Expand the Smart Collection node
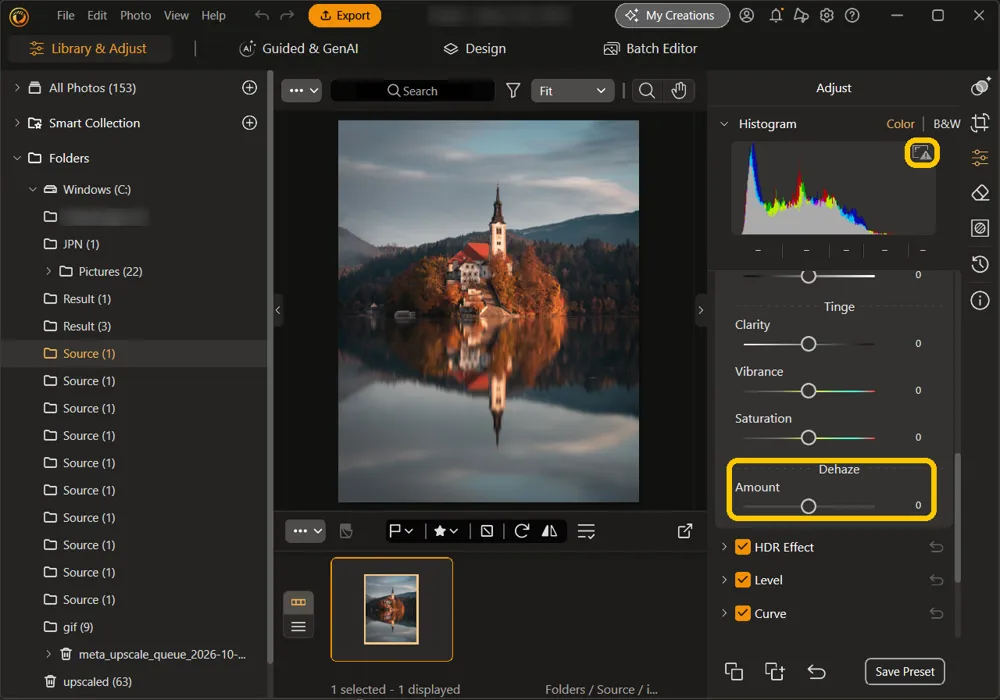 pos(17,123)
